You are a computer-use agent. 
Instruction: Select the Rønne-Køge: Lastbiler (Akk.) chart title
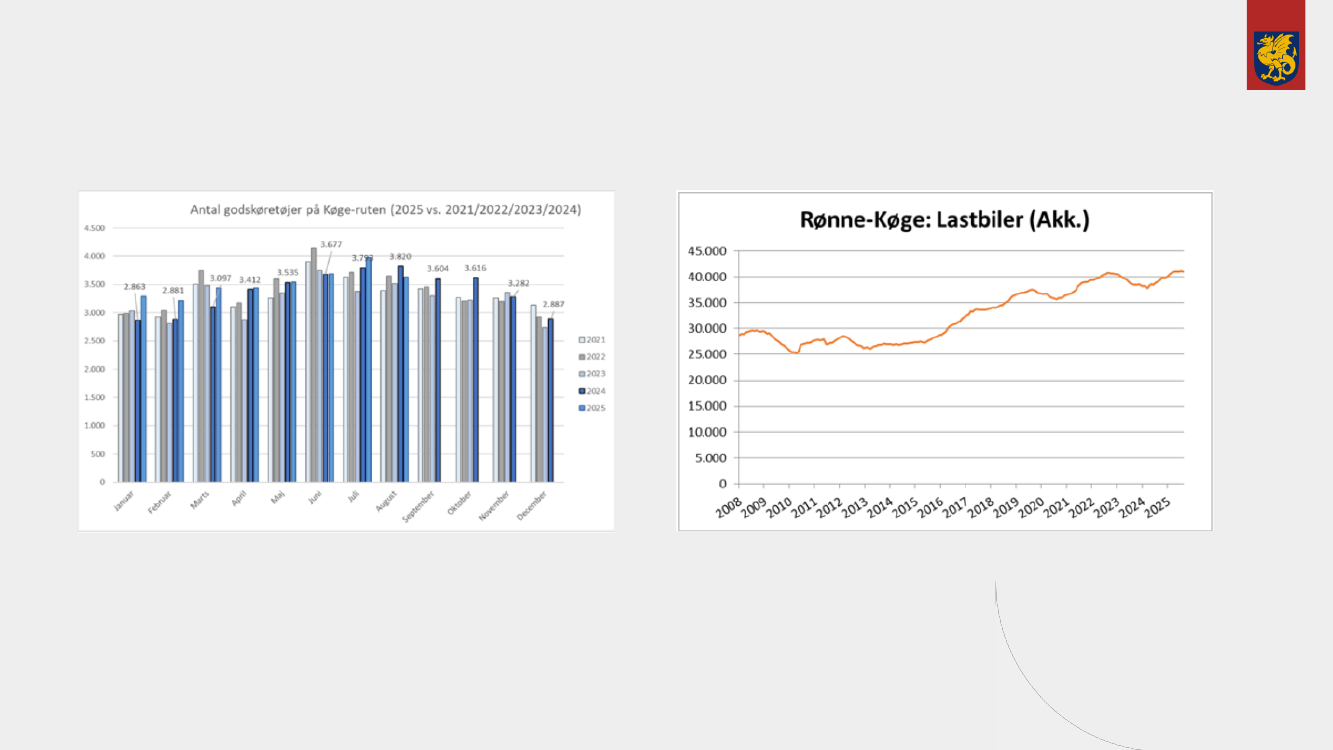[944, 220]
